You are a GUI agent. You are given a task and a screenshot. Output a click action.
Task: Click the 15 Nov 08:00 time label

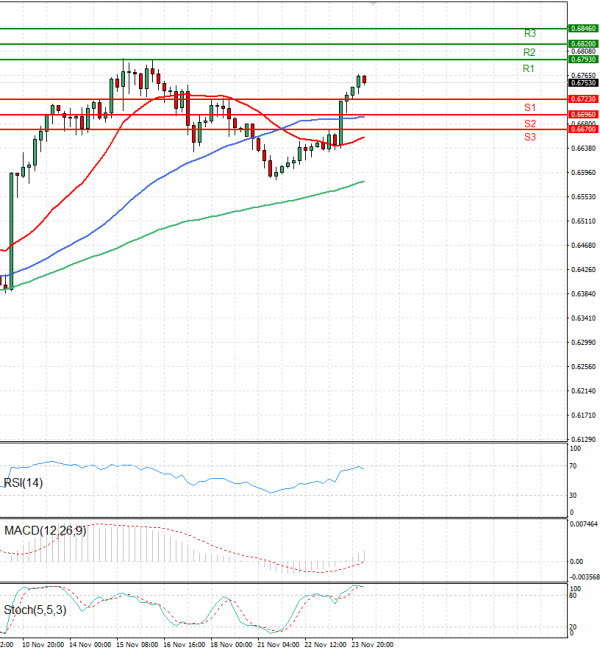pos(137,645)
